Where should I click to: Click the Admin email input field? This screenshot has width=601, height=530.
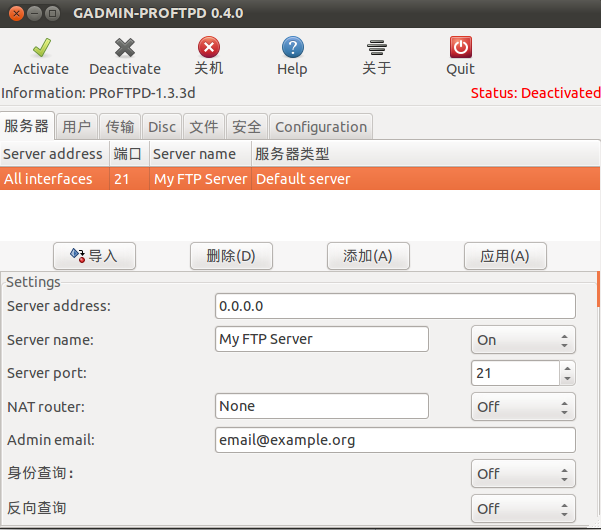pos(395,440)
